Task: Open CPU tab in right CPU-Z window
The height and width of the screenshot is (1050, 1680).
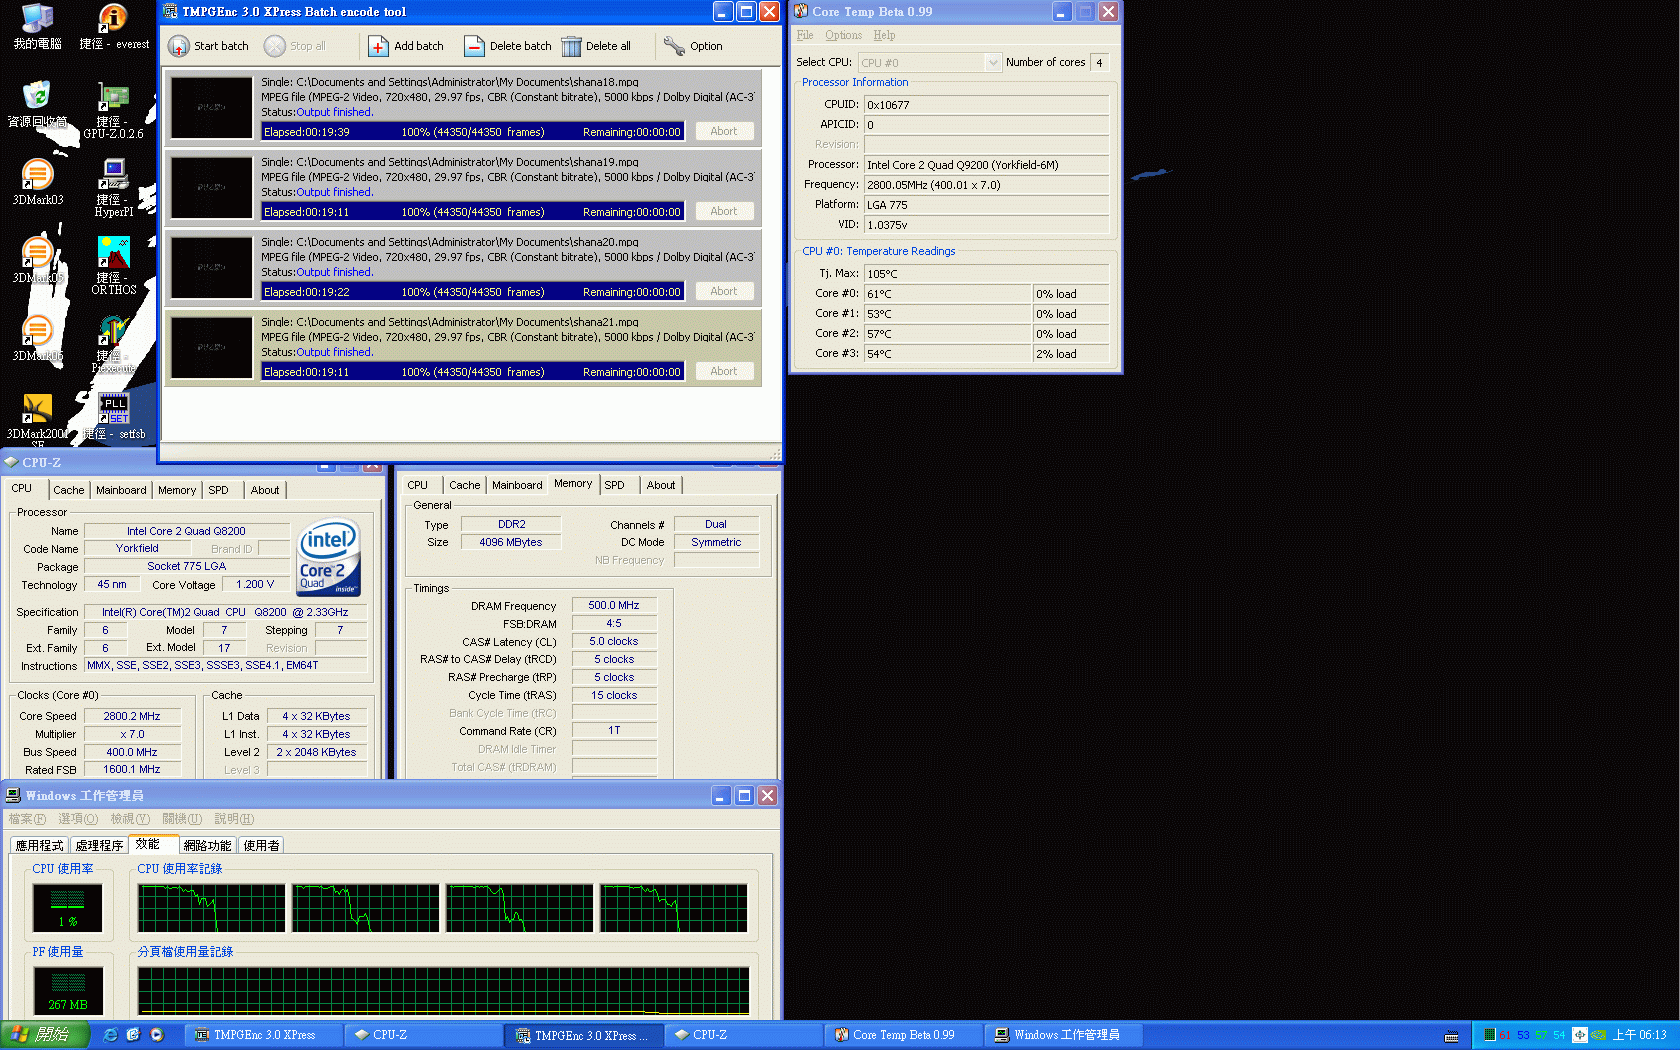Action: (418, 485)
